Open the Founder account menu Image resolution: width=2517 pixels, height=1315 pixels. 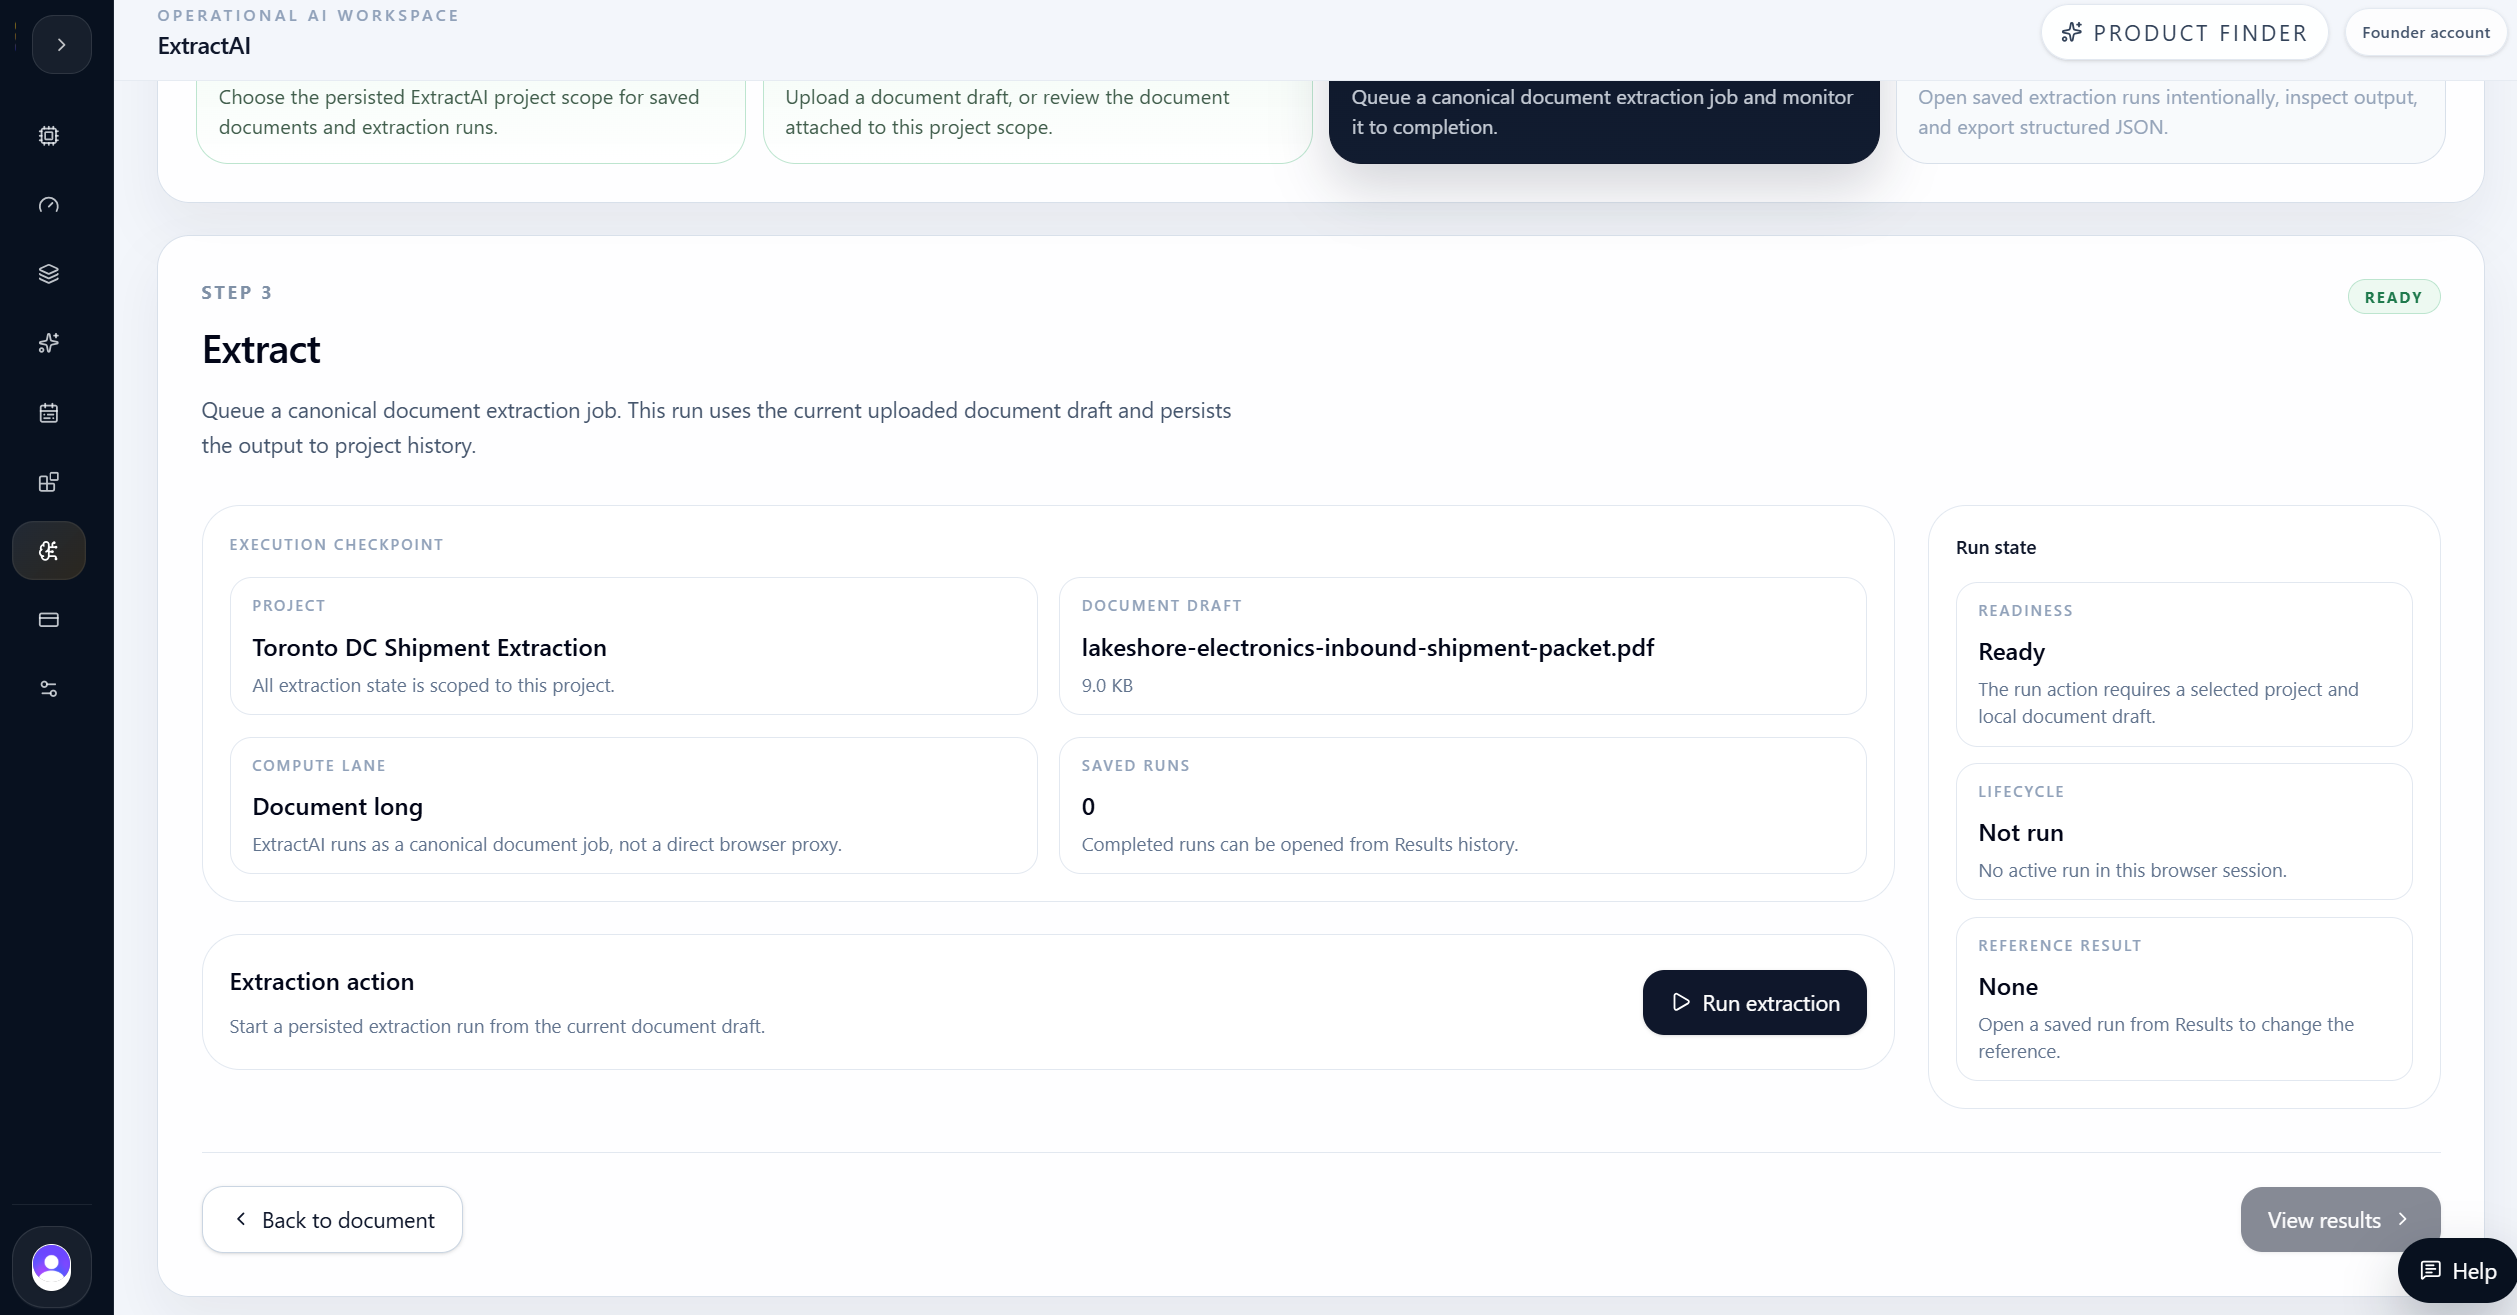tap(2425, 33)
